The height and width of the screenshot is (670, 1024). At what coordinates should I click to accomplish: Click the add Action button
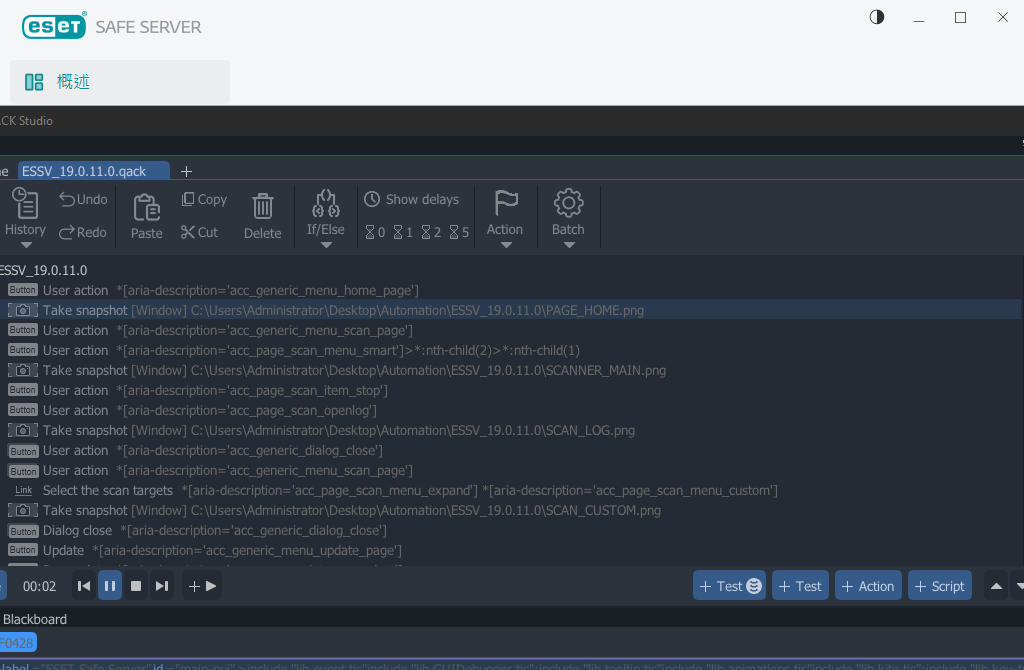[x=867, y=586]
